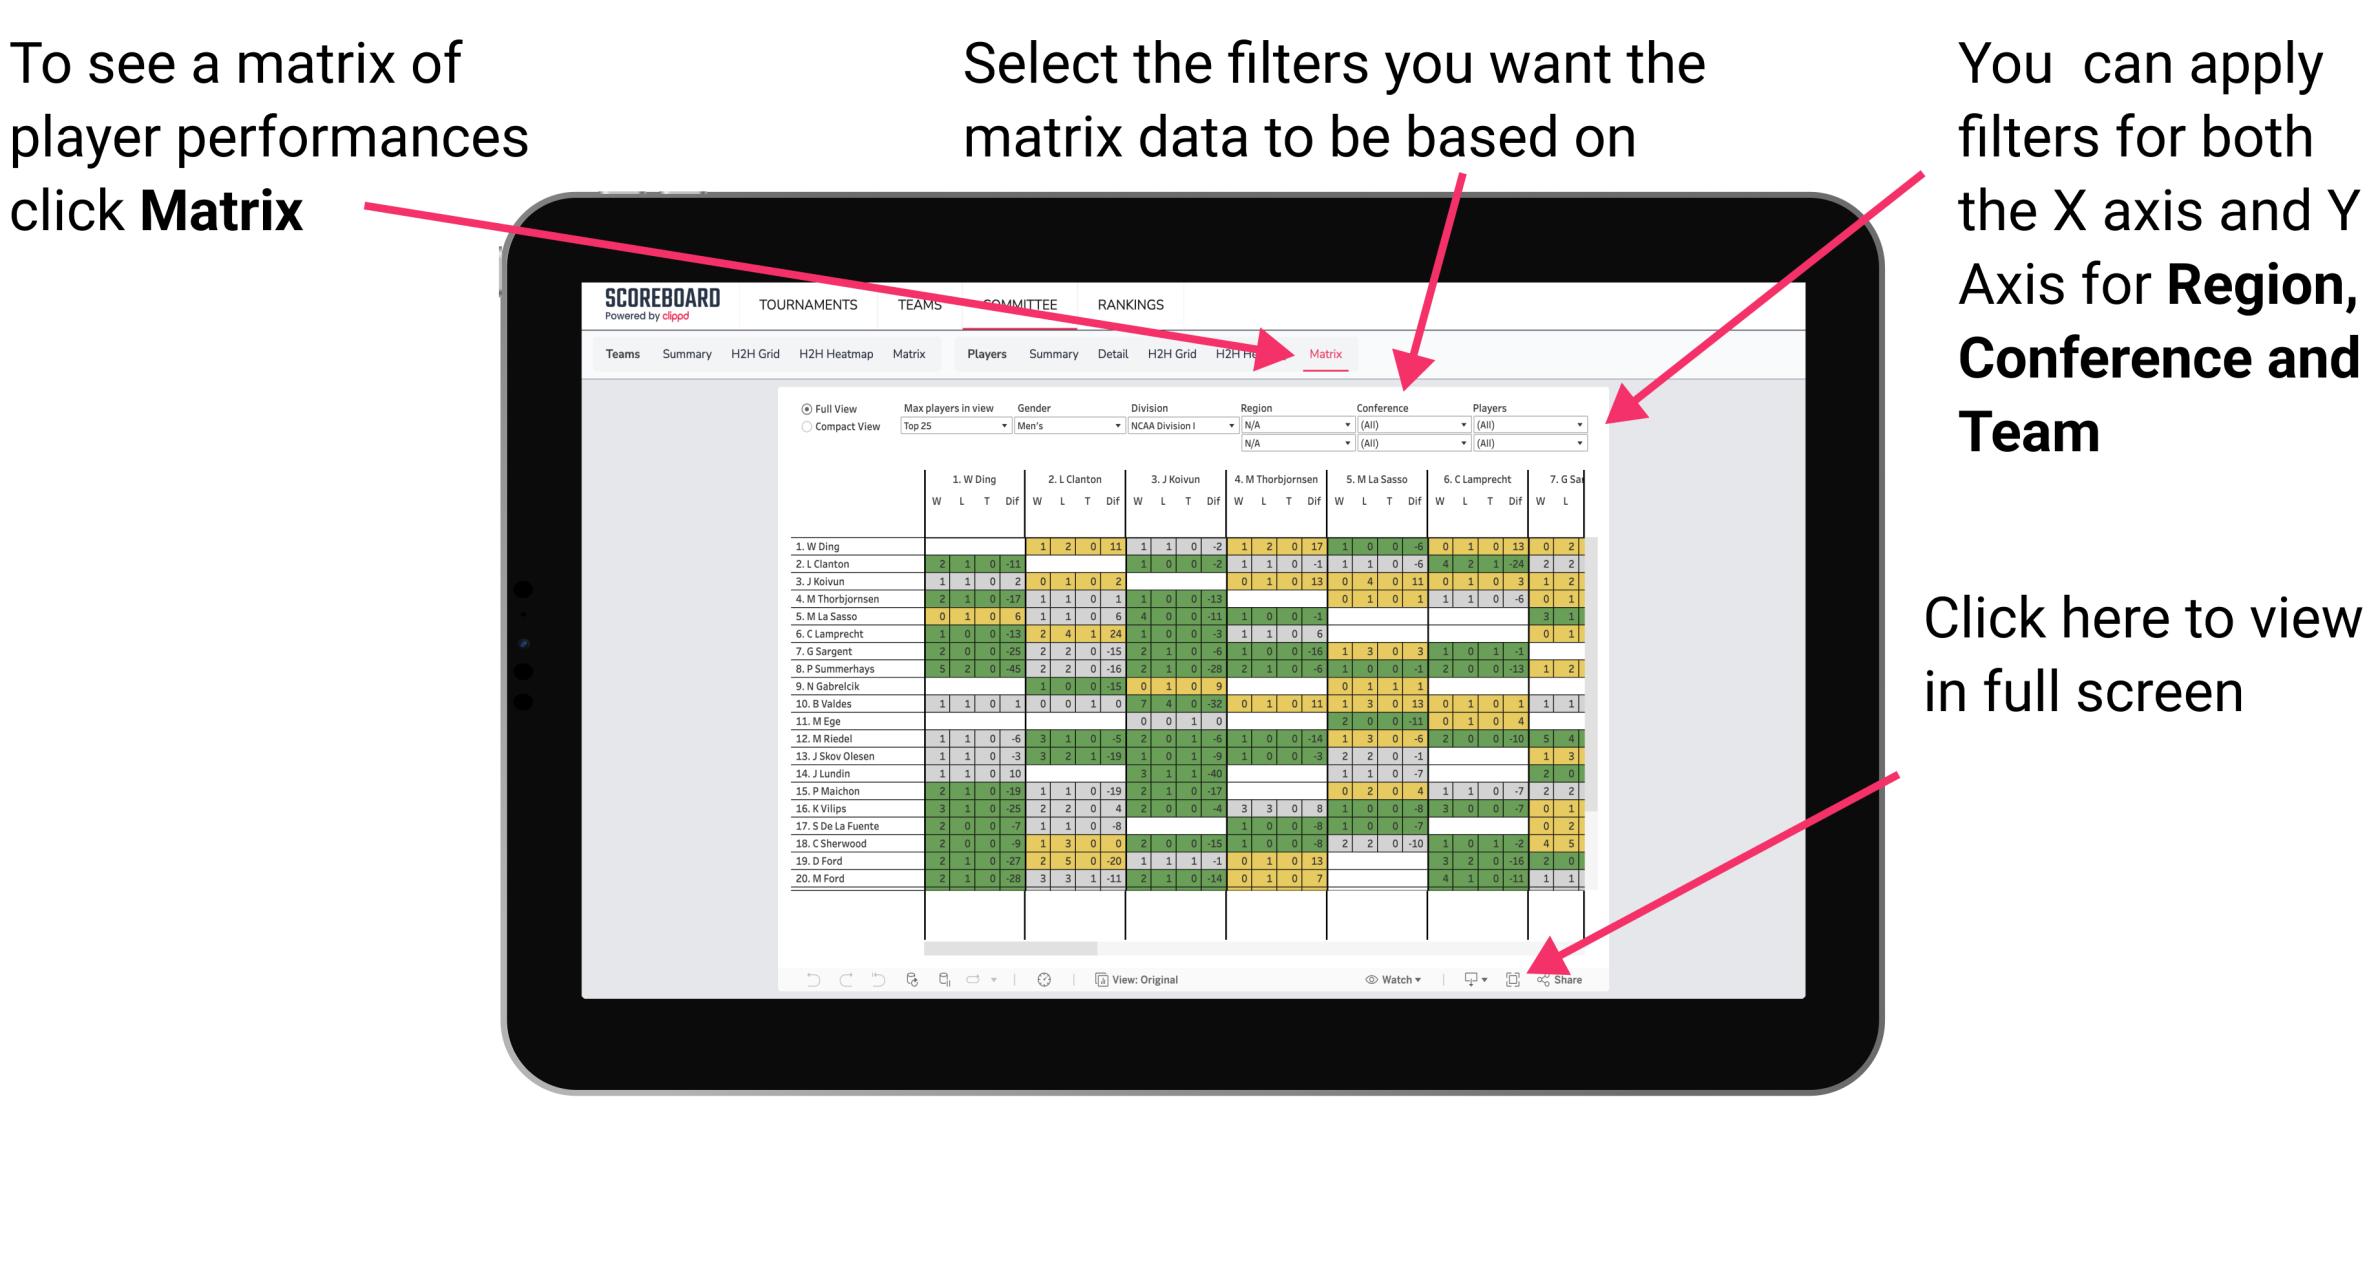
Task: Select Compact View radio button
Action: tap(805, 430)
